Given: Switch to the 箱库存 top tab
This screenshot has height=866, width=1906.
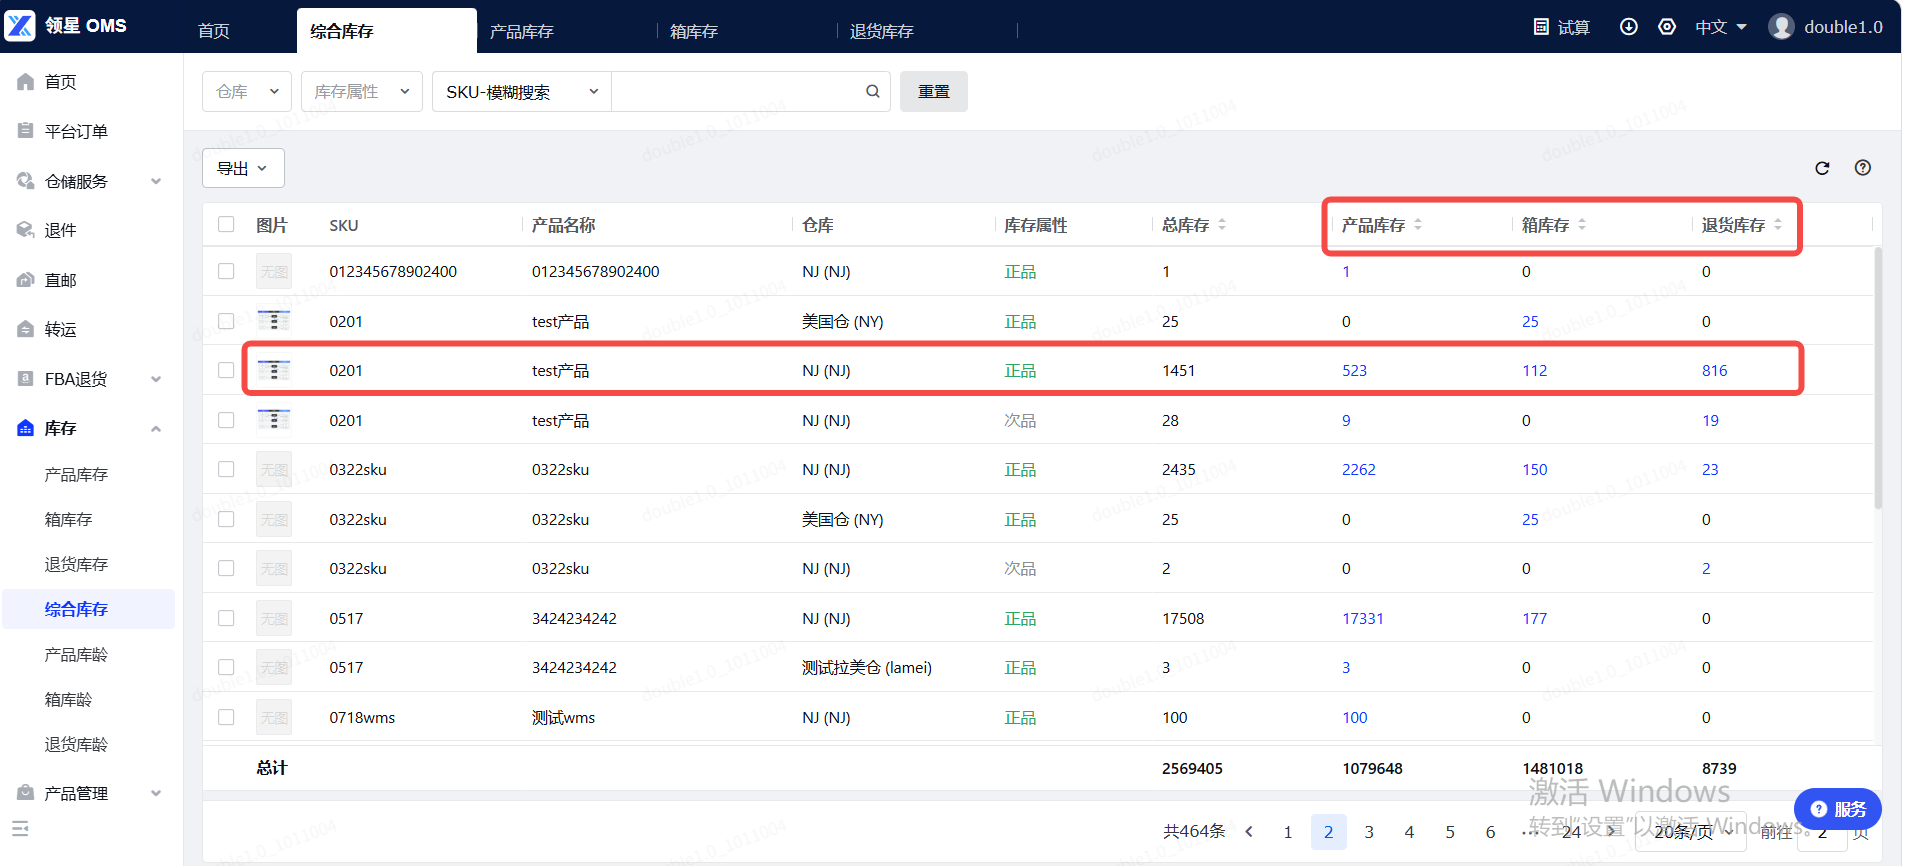Looking at the screenshot, I should [694, 31].
